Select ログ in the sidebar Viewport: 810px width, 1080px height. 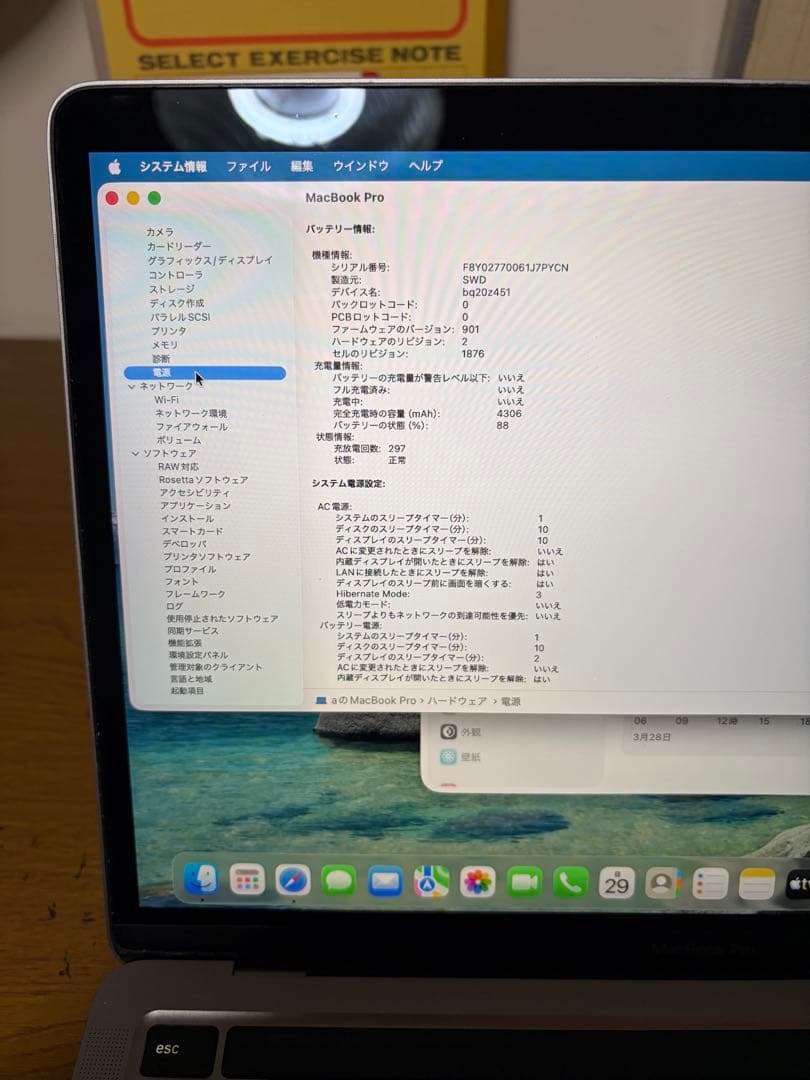(174, 606)
